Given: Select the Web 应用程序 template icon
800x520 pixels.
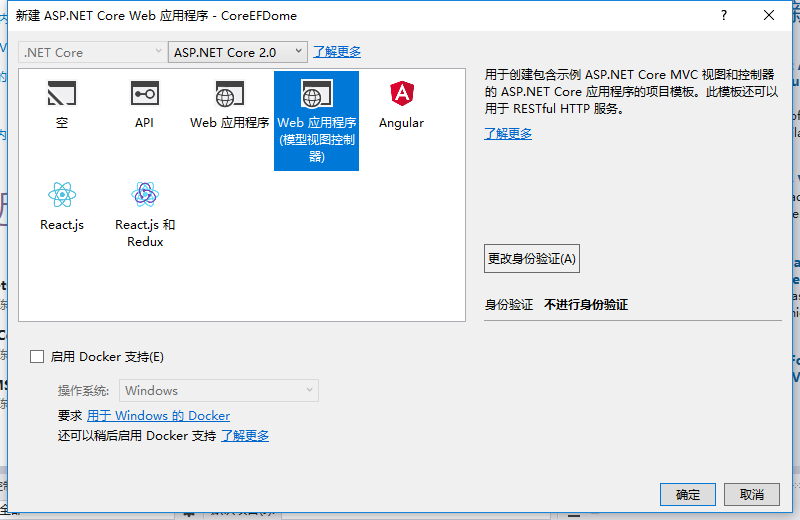Looking at the screenshot, I should point(229,93).
